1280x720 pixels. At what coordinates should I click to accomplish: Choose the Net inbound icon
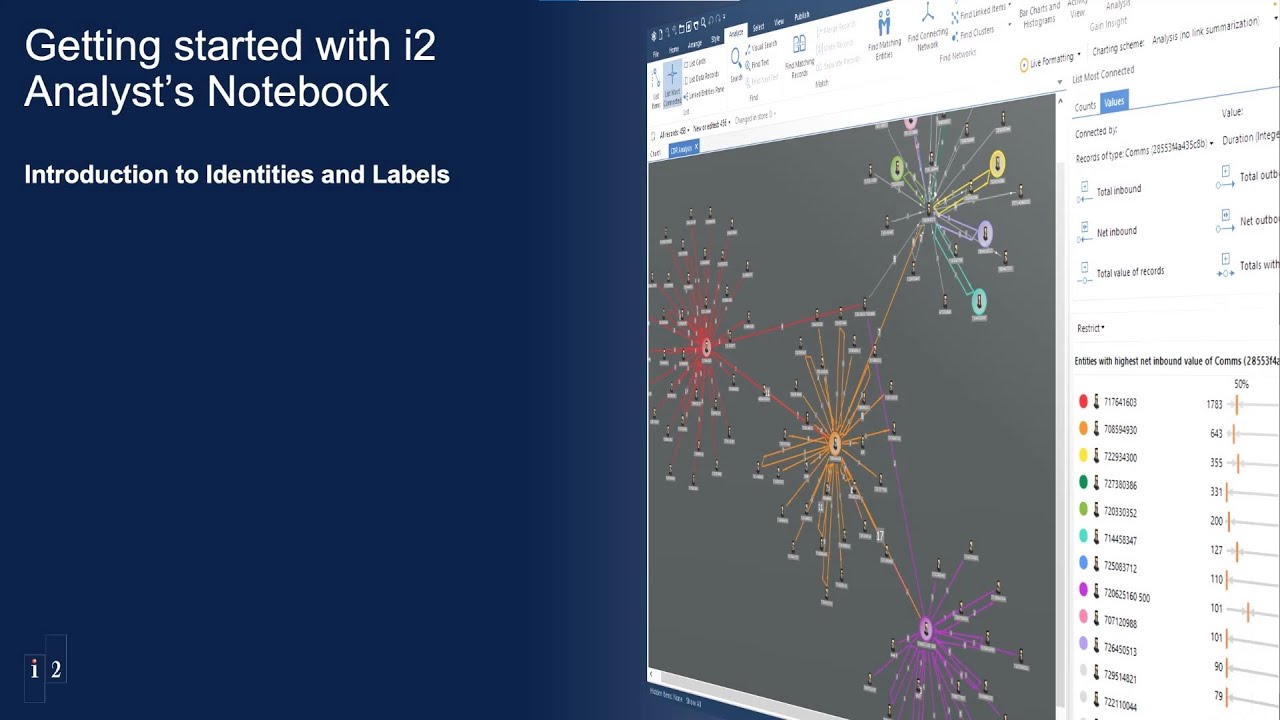pos(1086,233)
